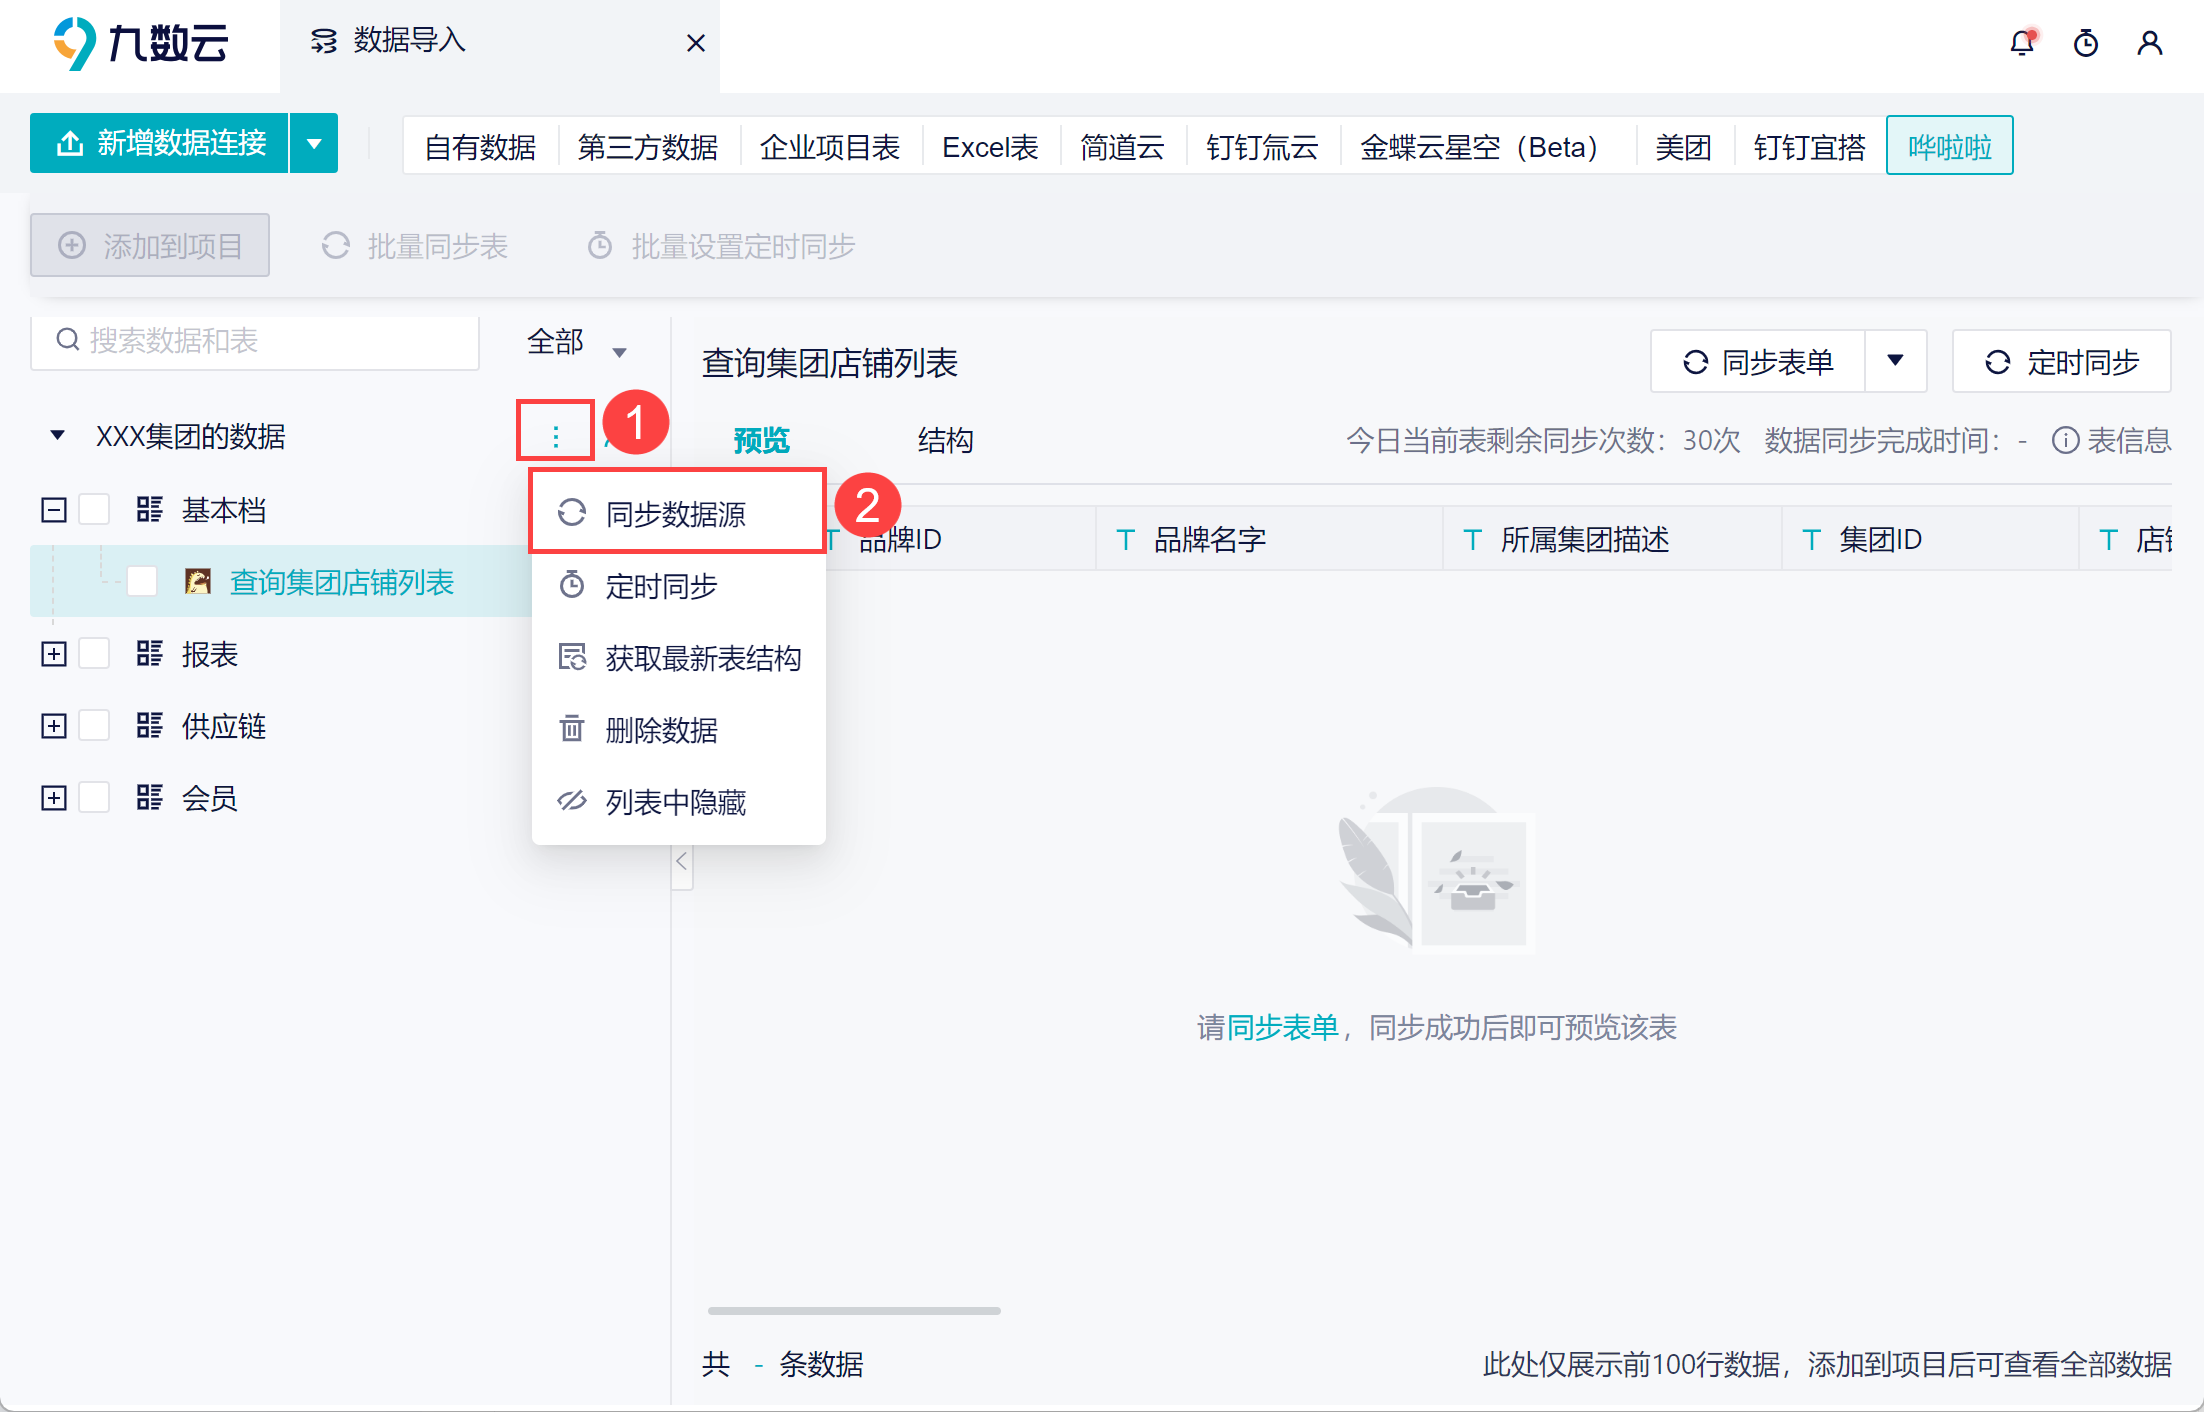Click trash icon for 删除数据
This screenshot has width=2204, height=1412.
pos(572,729)
